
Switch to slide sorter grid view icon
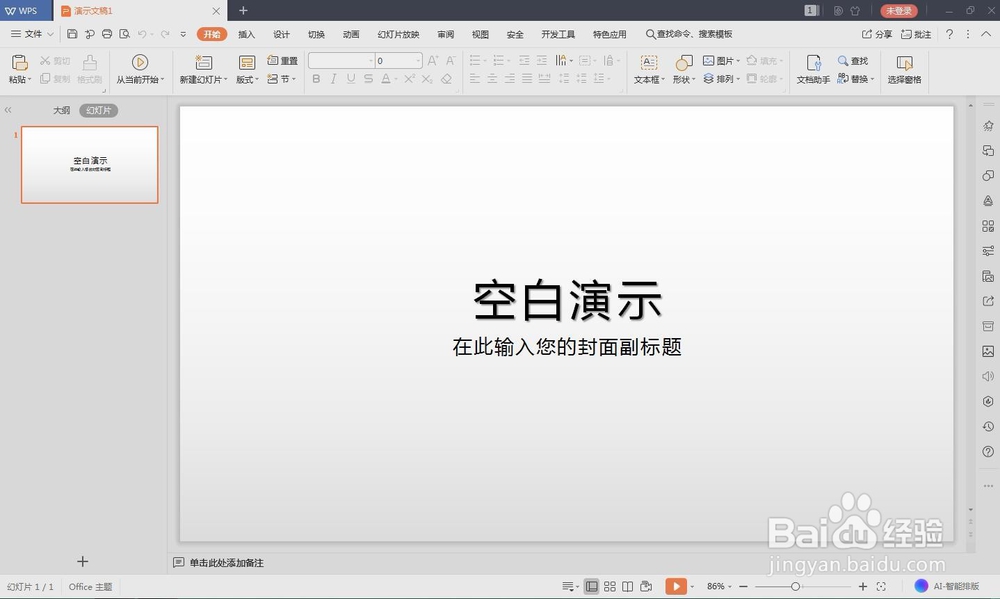pos(610,586)
